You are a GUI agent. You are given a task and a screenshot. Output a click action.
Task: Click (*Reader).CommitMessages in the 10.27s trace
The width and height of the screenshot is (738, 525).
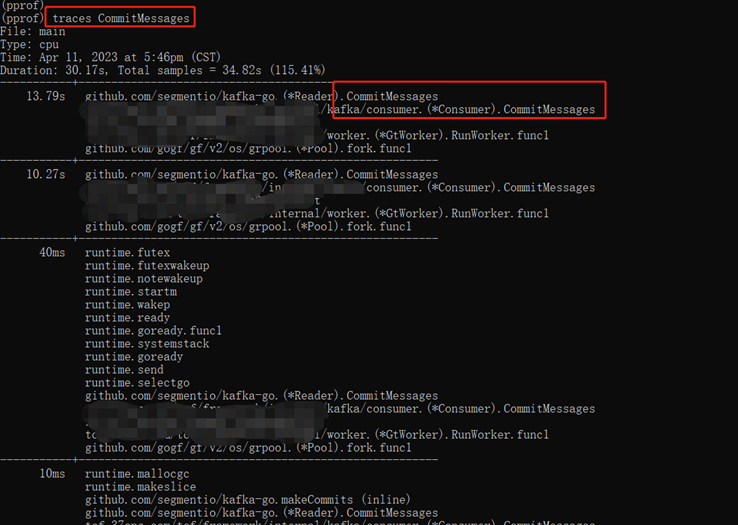point(262,175)
